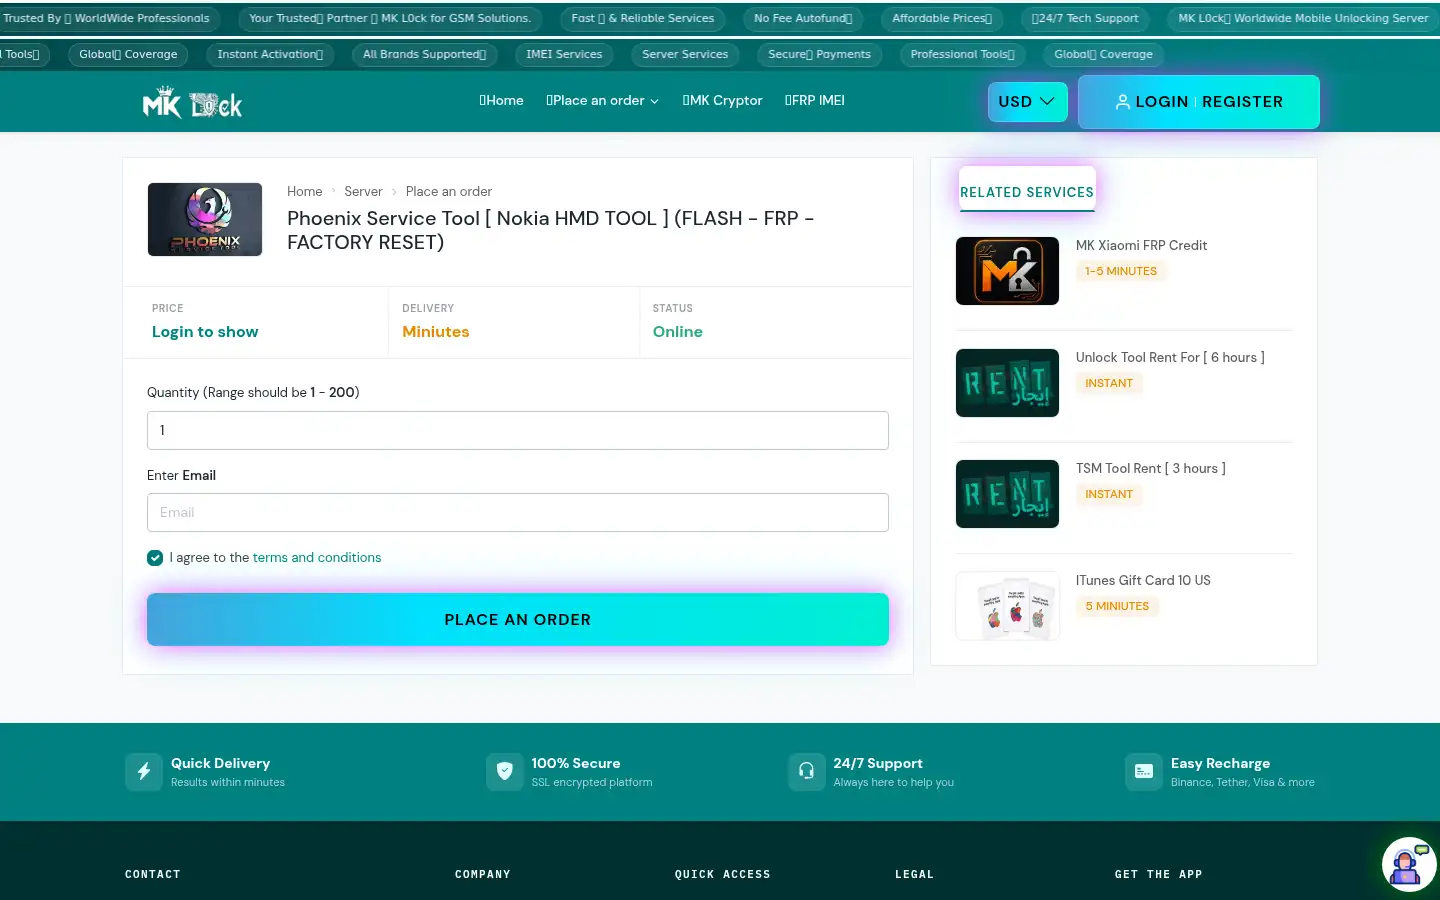
Task: Open TSM Tool Rent 3 hours link
Action: point(1150,469)
